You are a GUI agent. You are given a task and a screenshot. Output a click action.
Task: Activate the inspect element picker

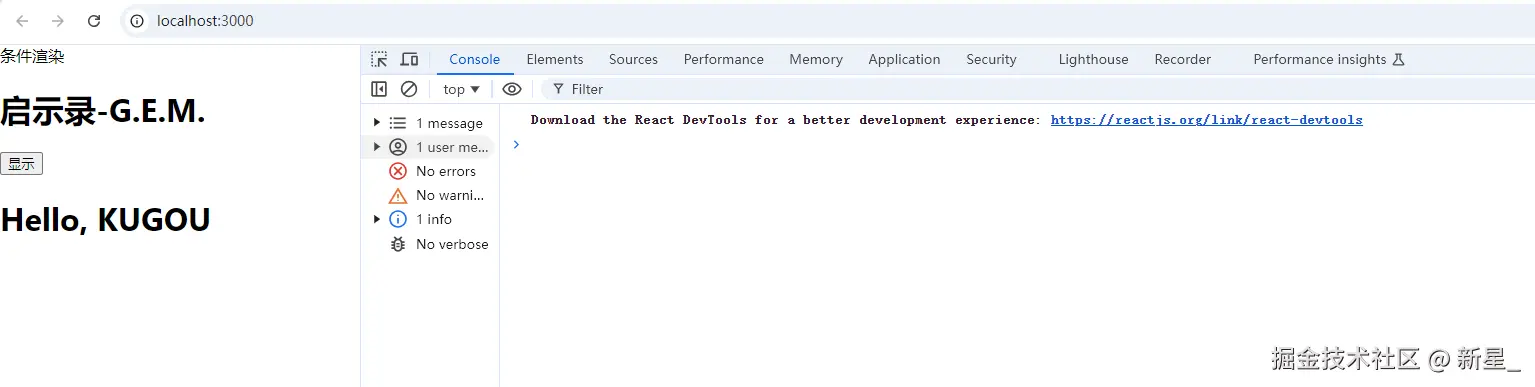379,59
